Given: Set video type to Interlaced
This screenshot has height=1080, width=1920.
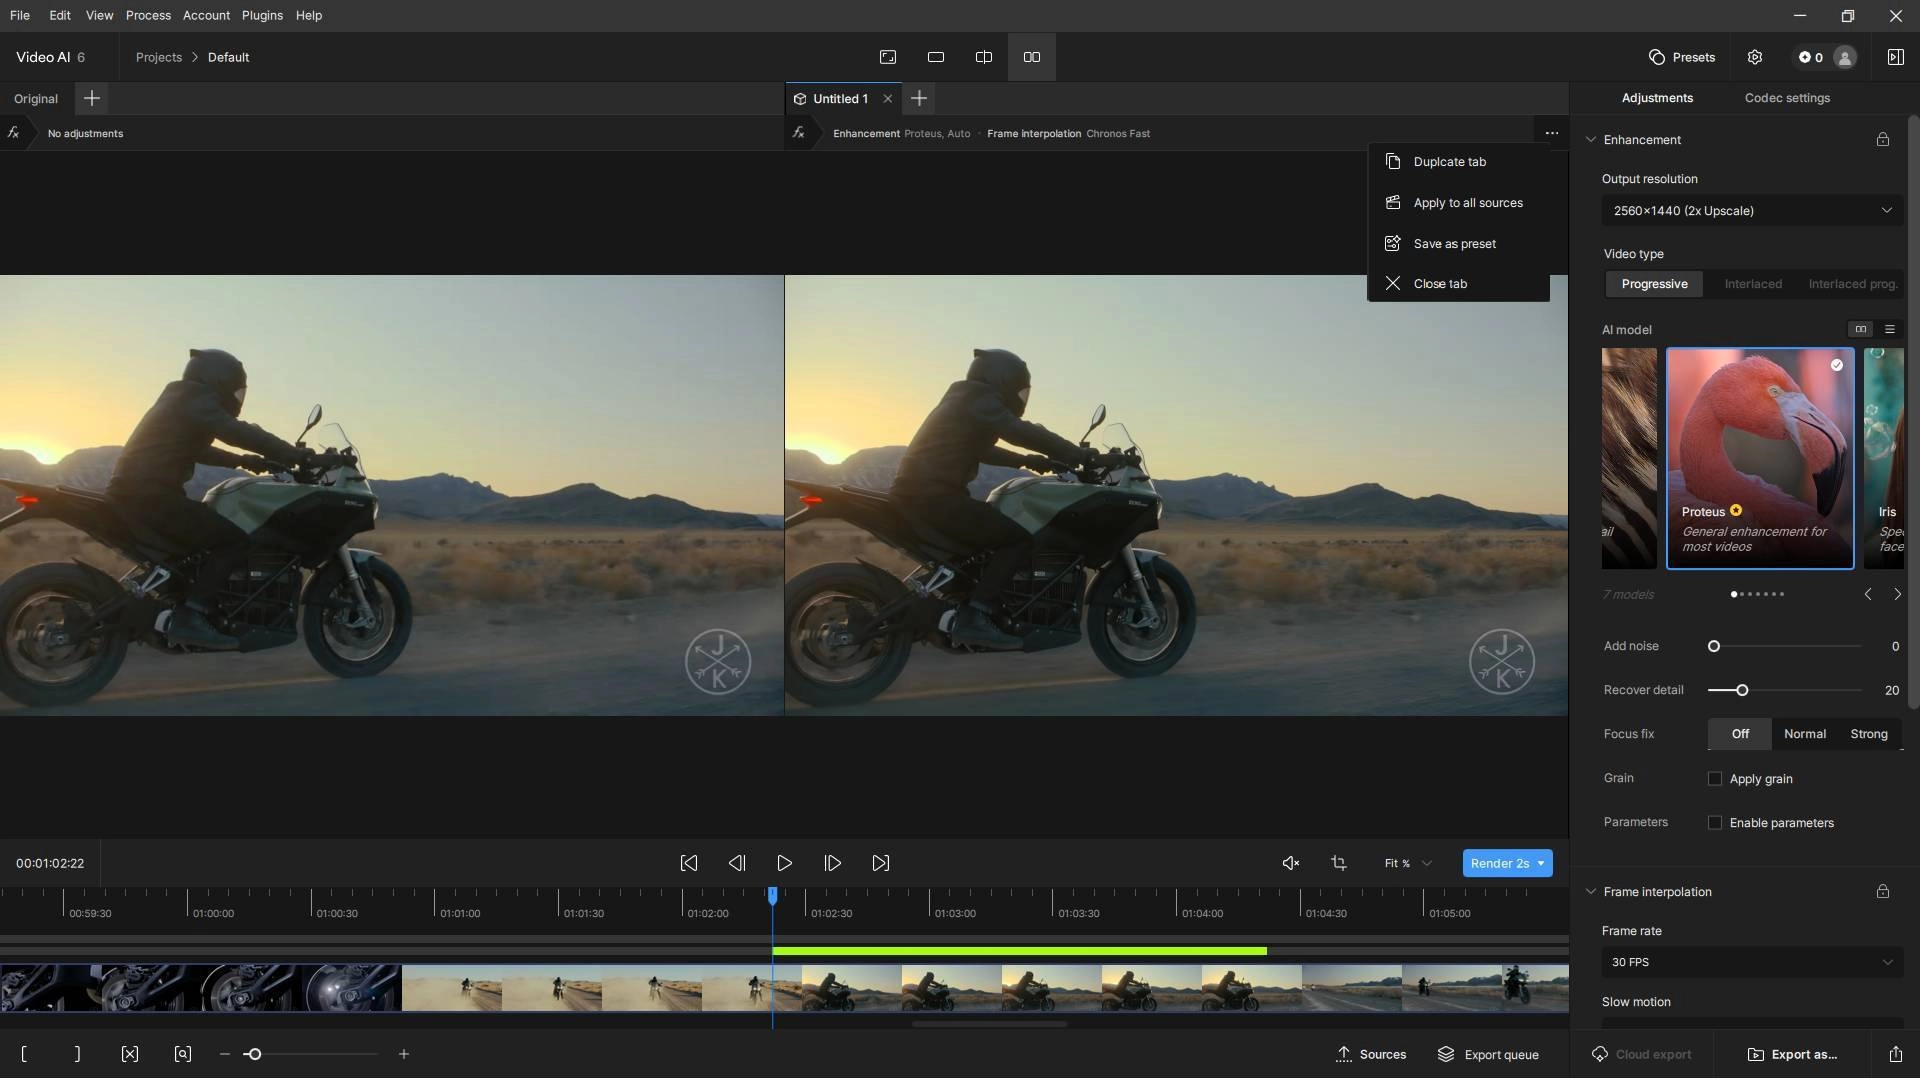Looking at the screenshot, I should [x=1753, y=284].
